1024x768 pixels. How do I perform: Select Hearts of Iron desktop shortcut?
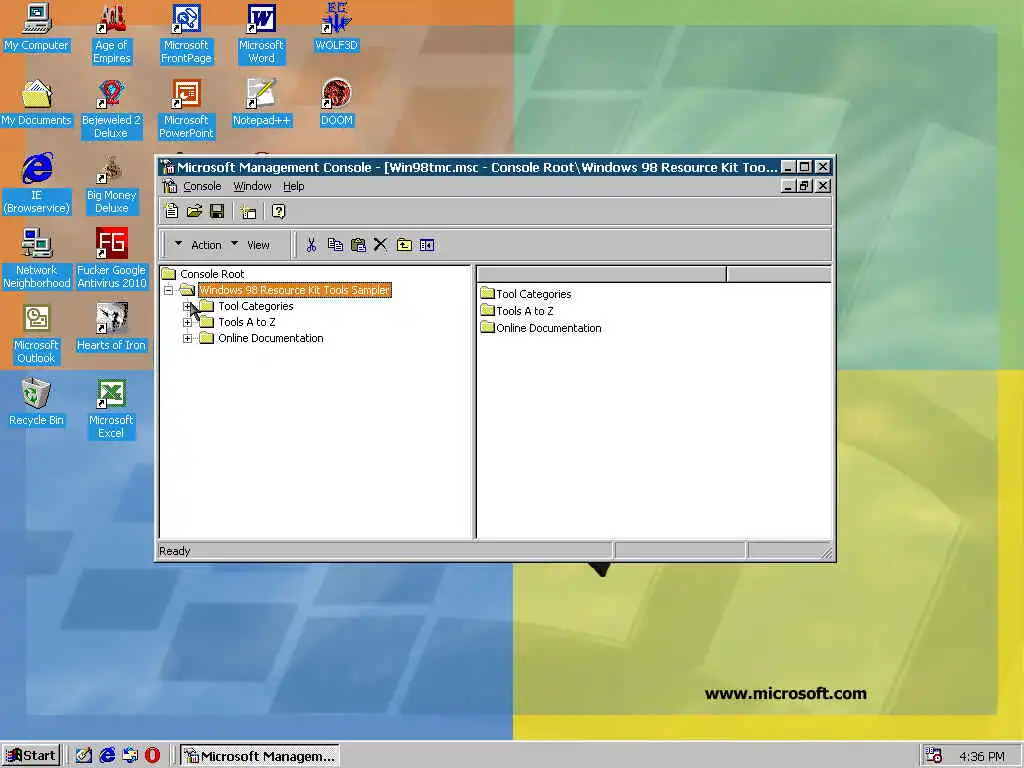tap(111, 328)
